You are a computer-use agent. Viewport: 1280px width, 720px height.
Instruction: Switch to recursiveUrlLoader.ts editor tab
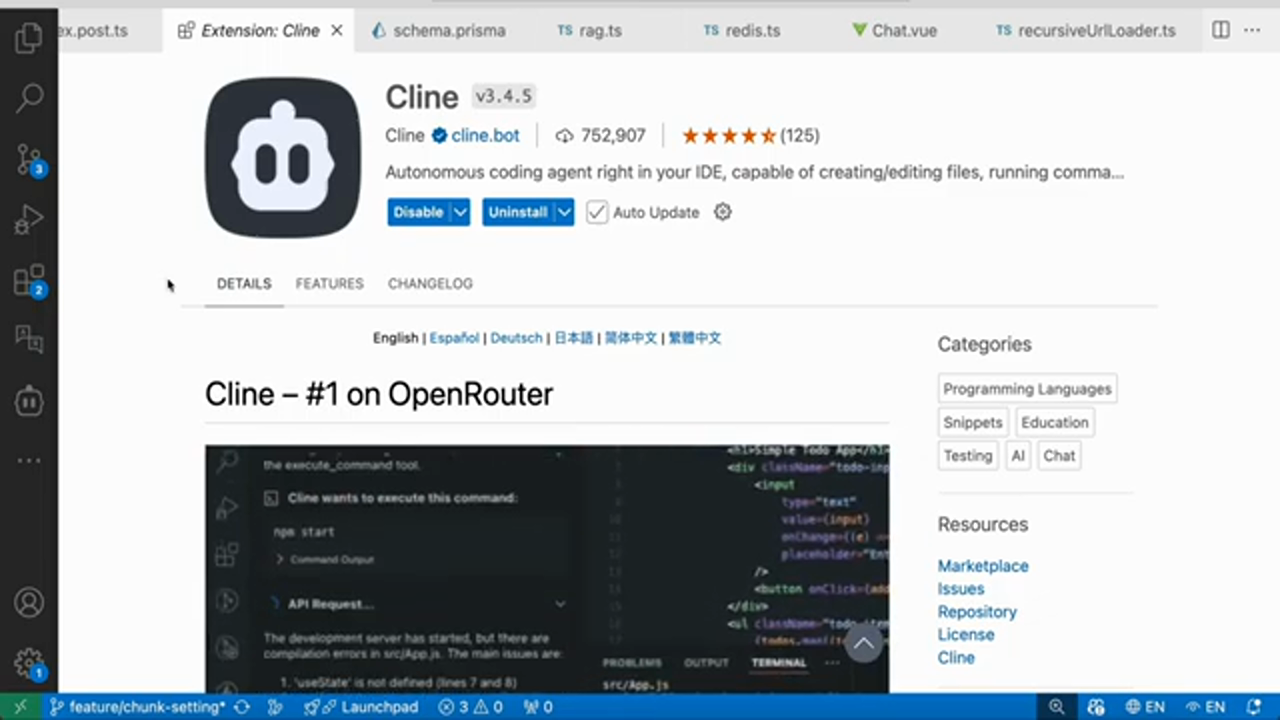(1085, 31)
